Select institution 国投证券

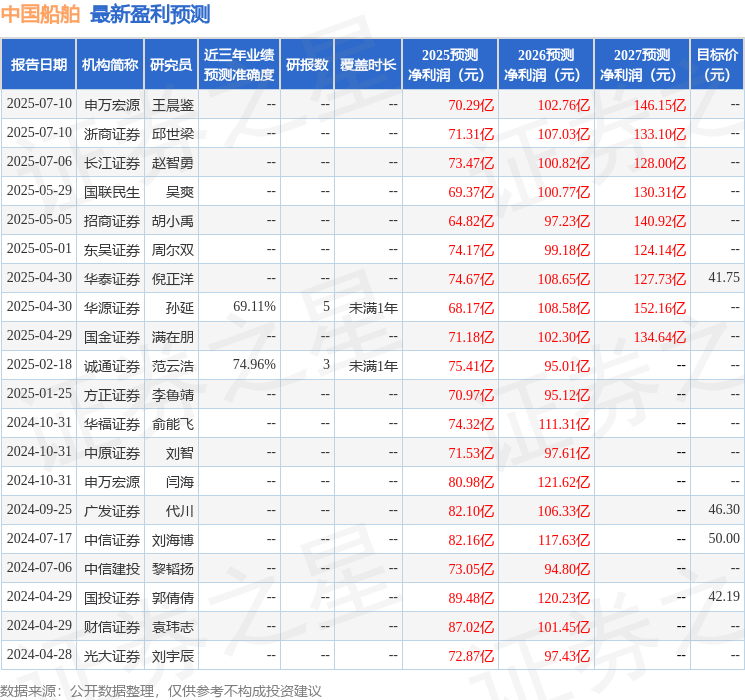(112, 598)
